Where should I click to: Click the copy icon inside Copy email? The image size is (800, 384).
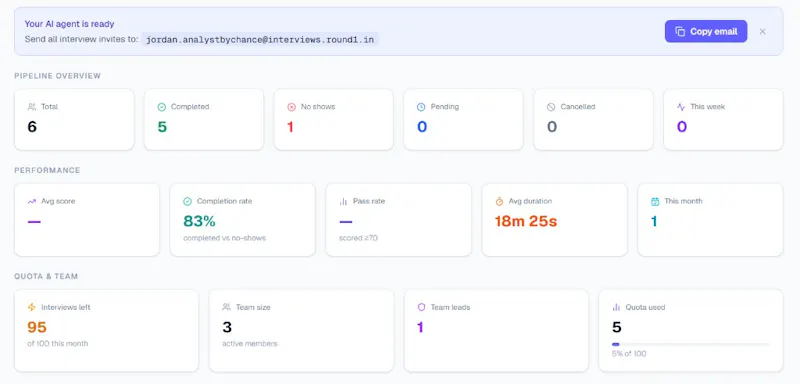[680, 32]
